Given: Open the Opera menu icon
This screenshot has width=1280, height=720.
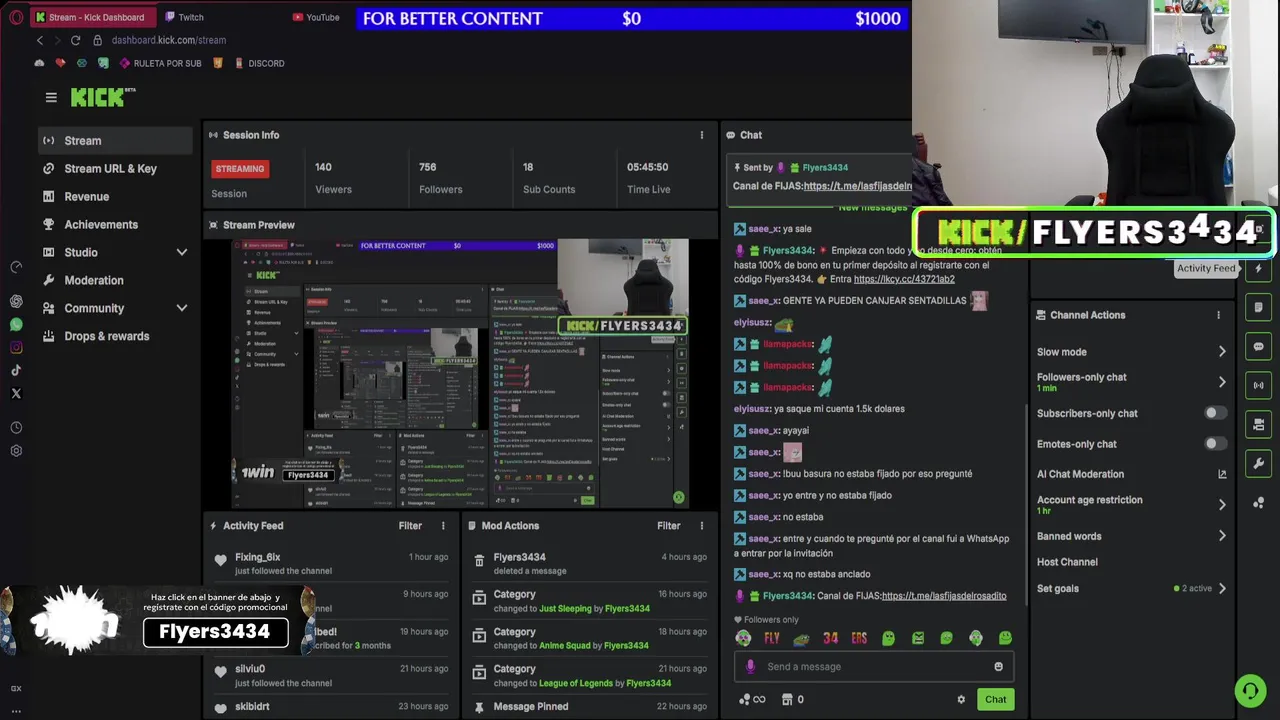Looking at the screenshot, I should click(16, 17).
